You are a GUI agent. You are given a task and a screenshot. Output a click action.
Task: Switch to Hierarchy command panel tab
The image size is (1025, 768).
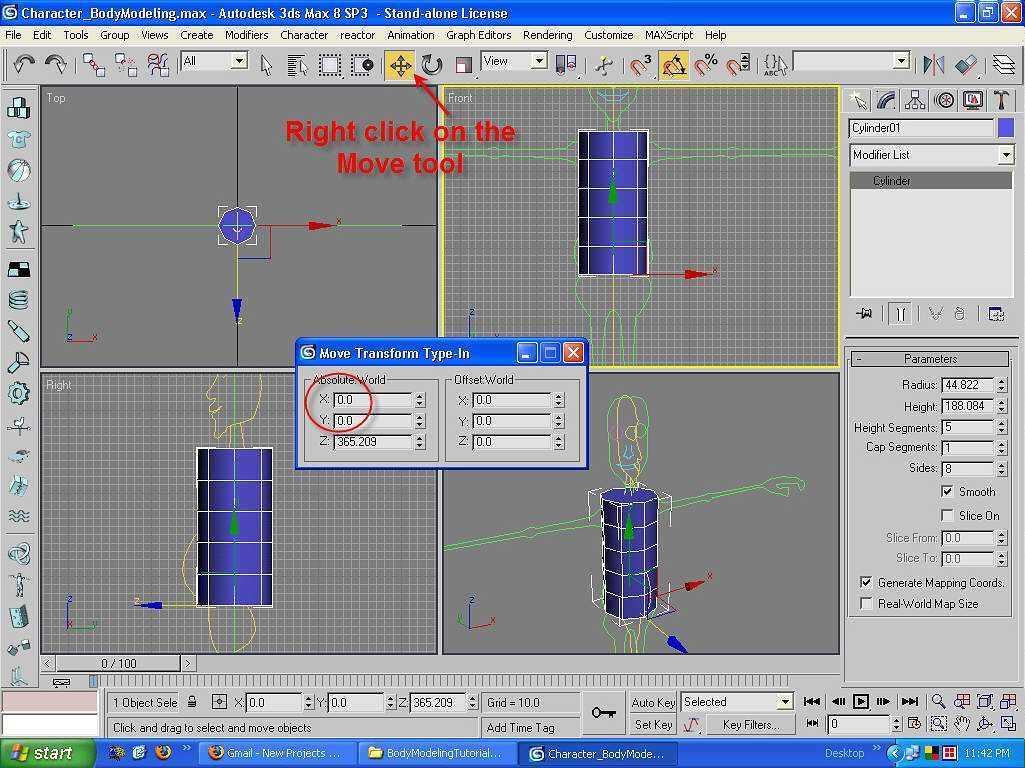(x=915, y=100)
